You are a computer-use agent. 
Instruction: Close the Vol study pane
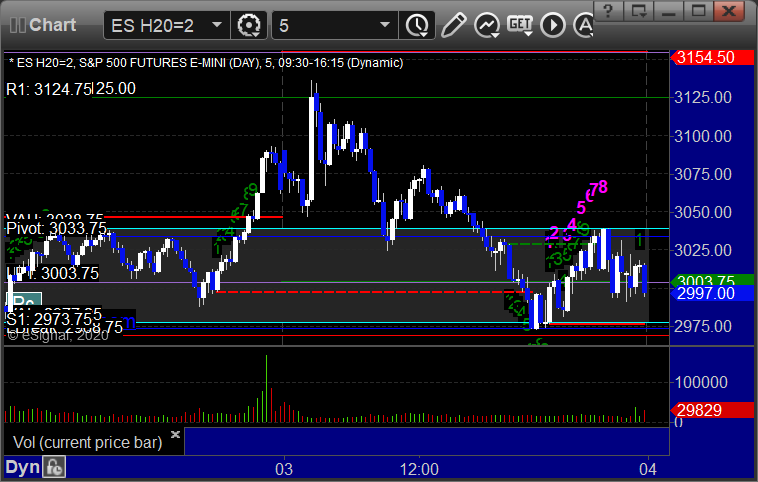click(175, 434)
